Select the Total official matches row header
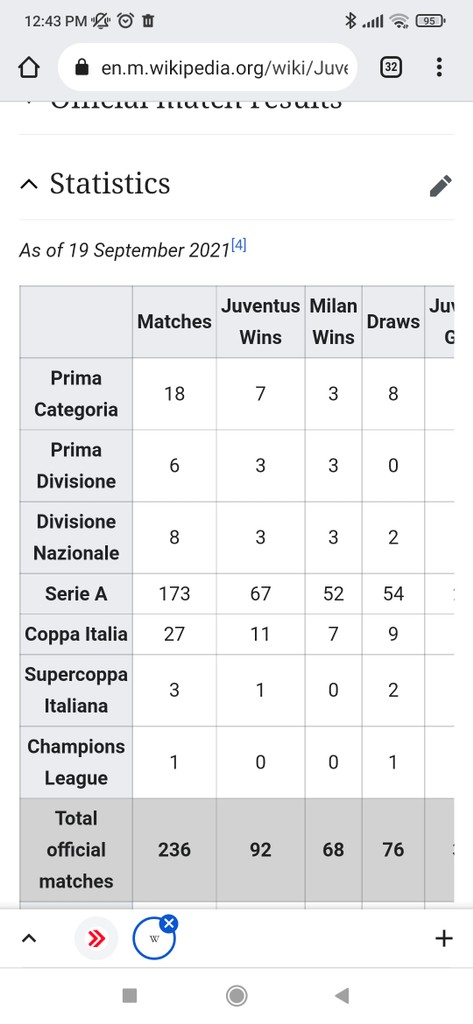Screen dimensions: 473x1024 (x=76, y=850)
